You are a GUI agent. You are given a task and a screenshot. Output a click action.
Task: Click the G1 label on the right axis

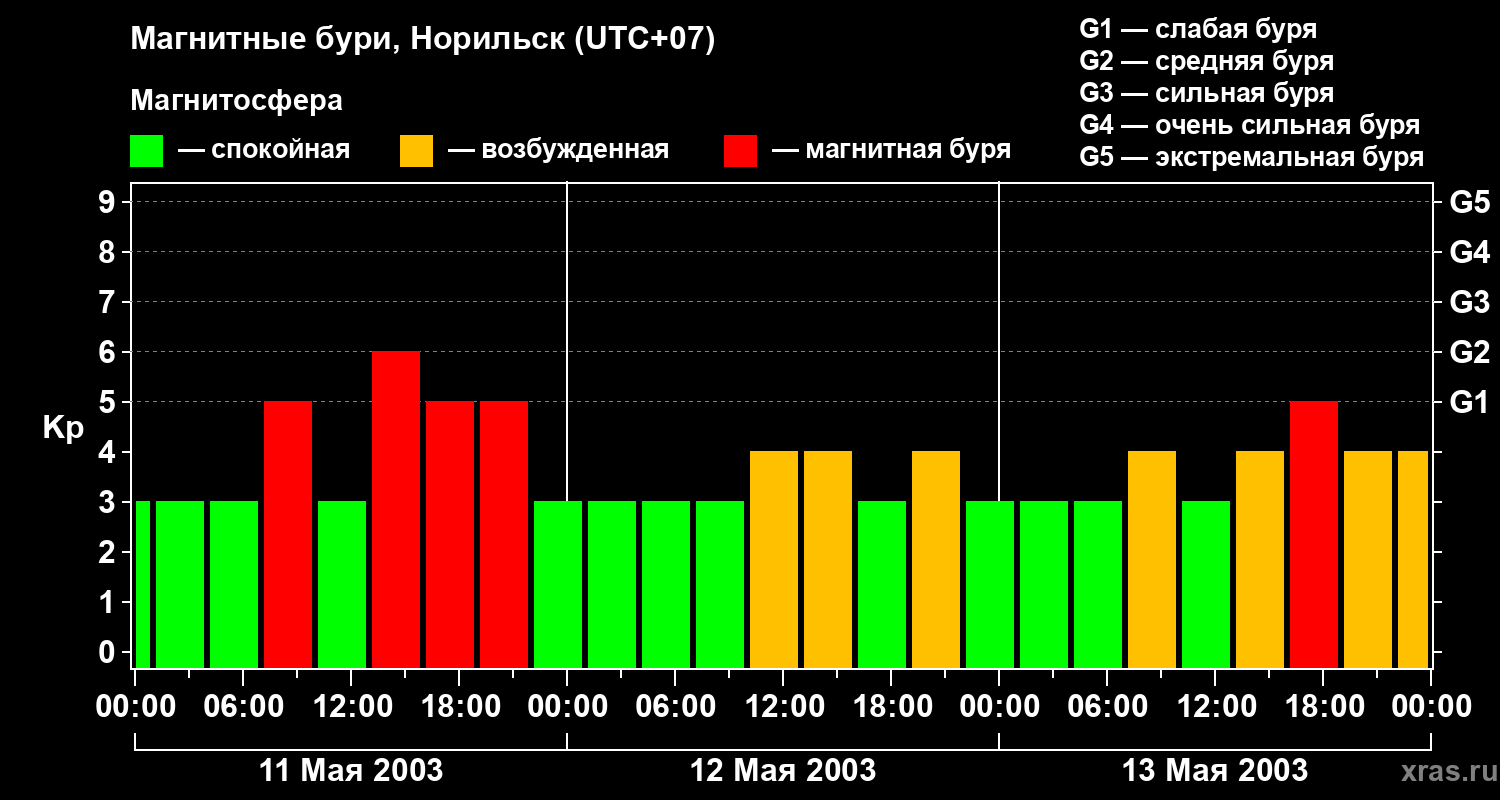pos(1469,403)
